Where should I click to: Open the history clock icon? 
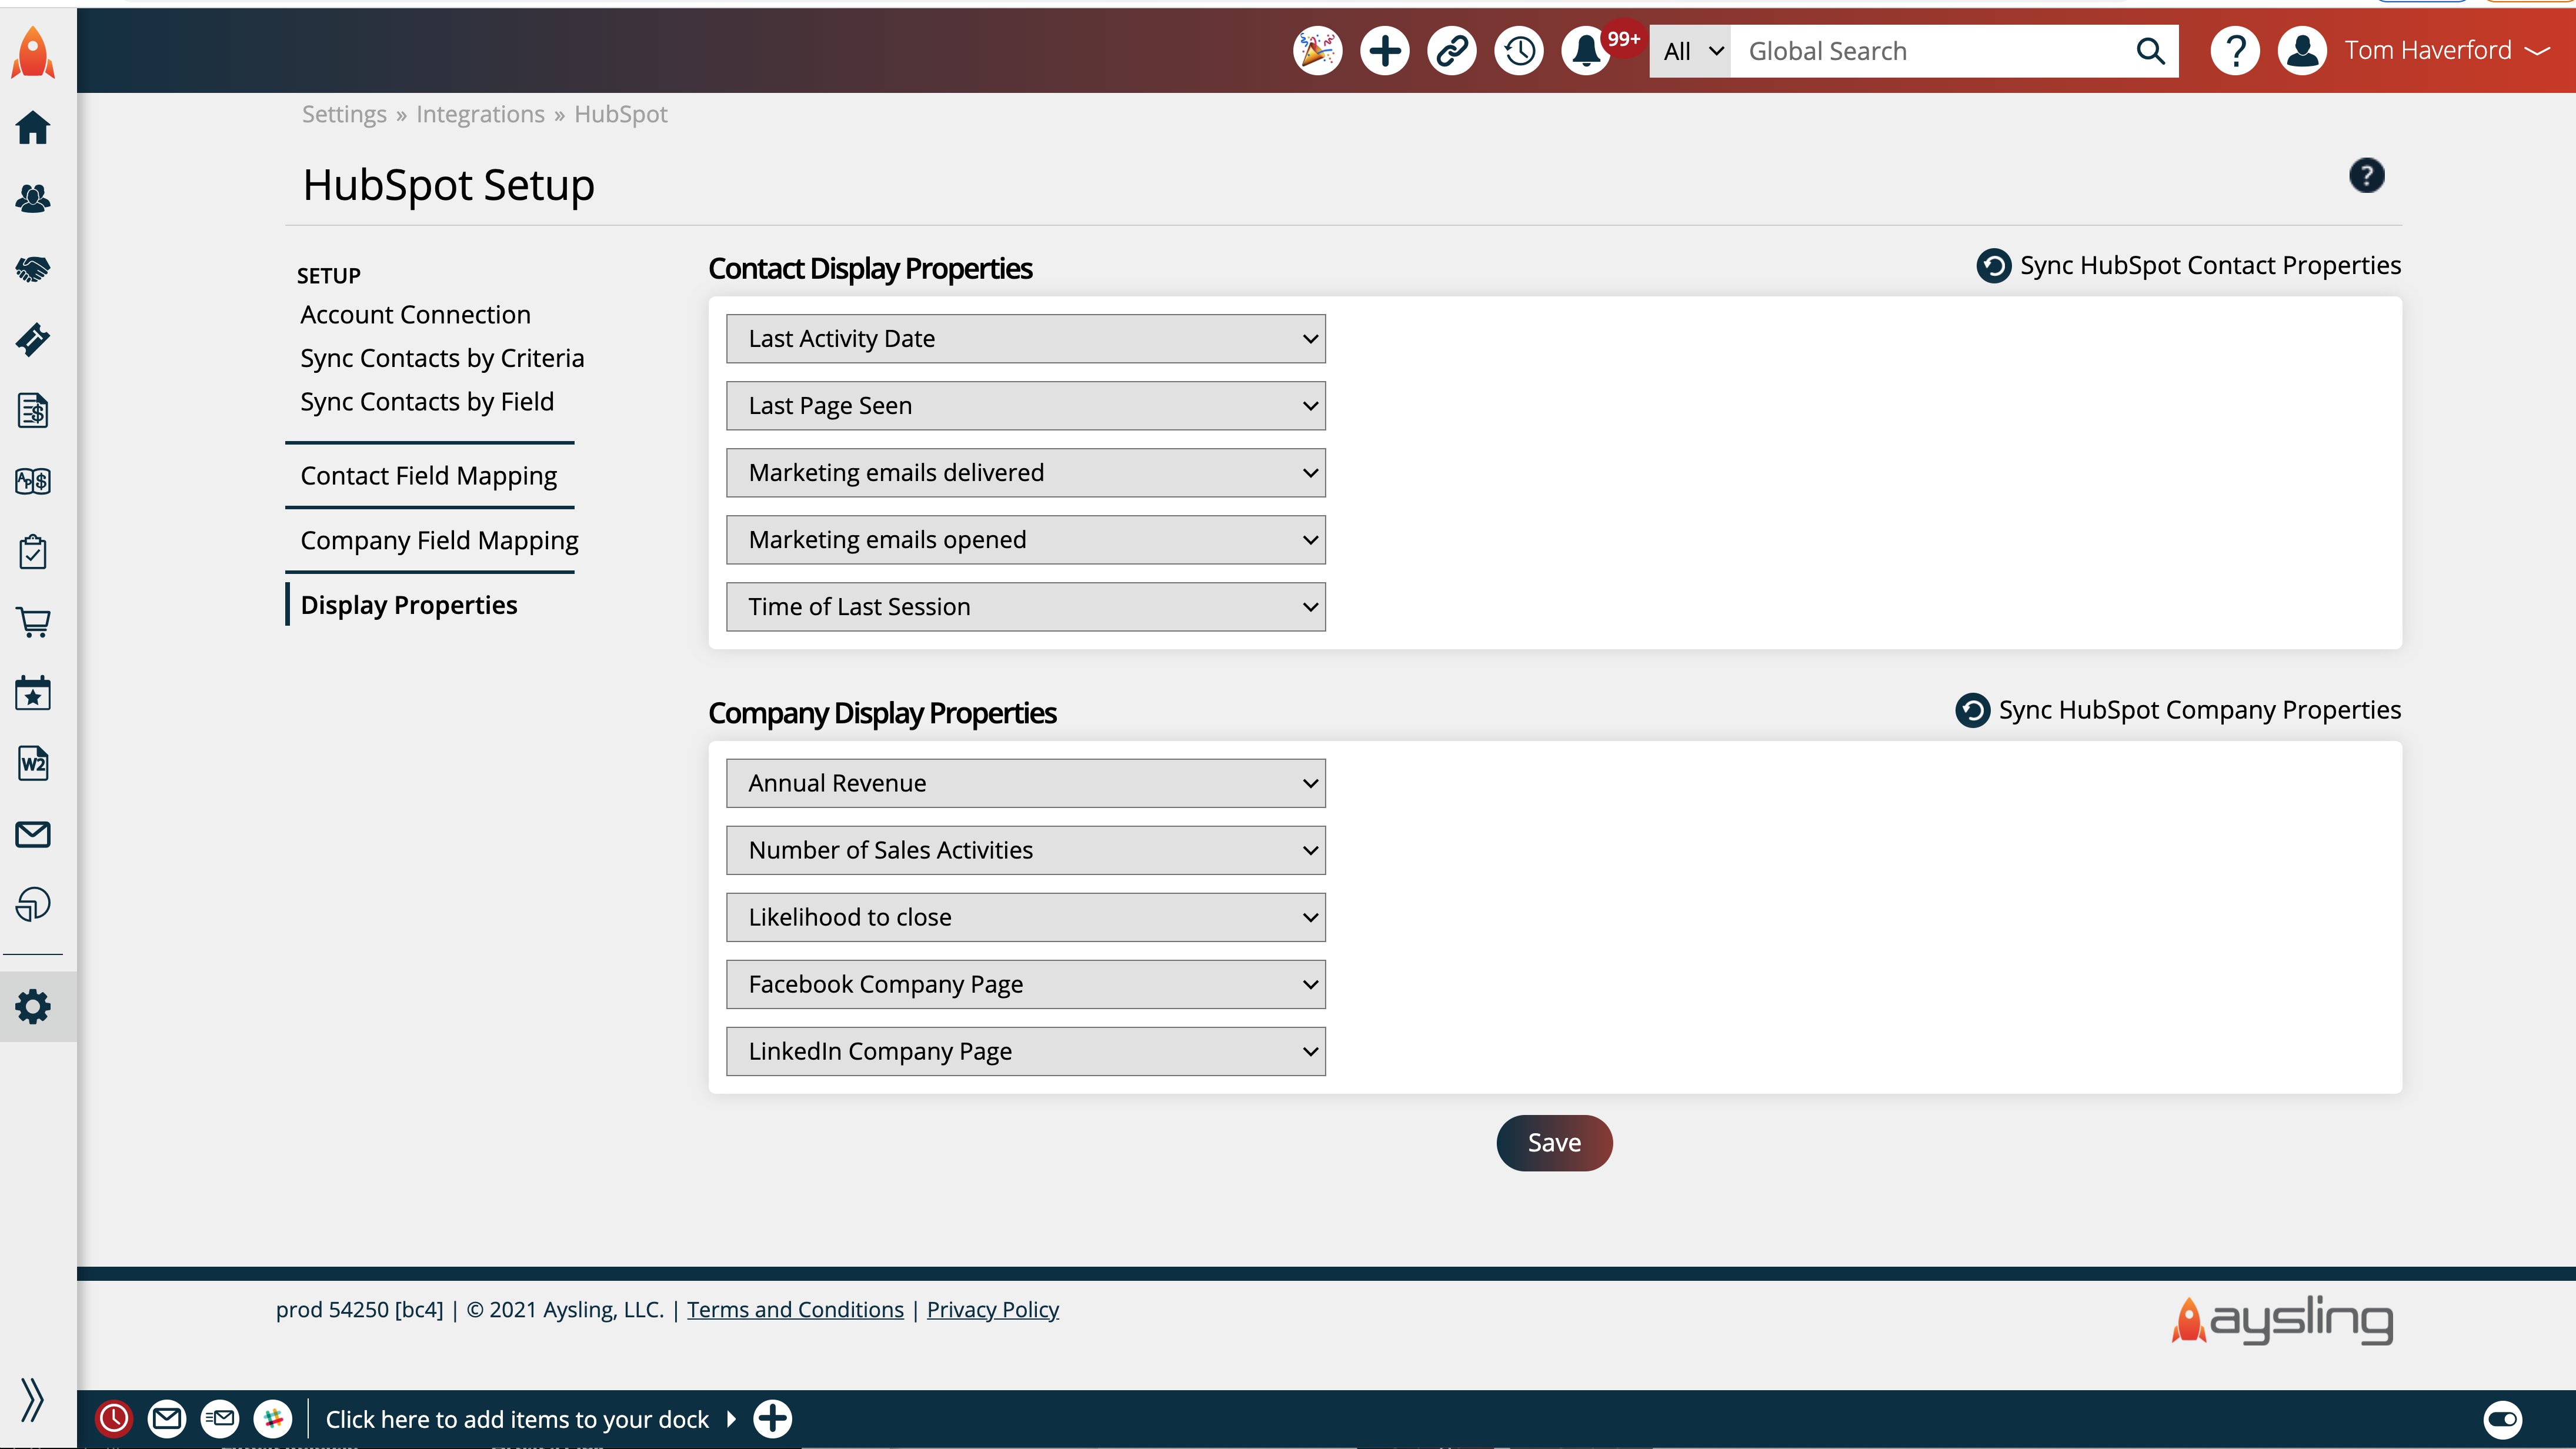(x=1518, y=50)
